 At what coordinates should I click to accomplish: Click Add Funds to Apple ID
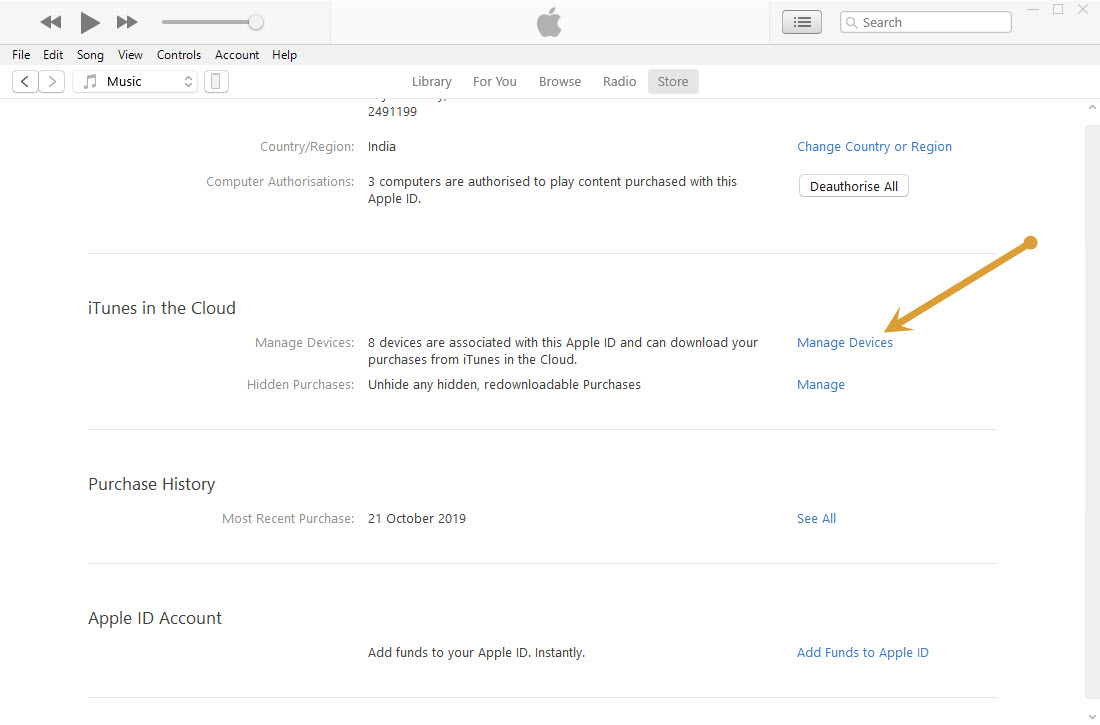click(862, 653)
